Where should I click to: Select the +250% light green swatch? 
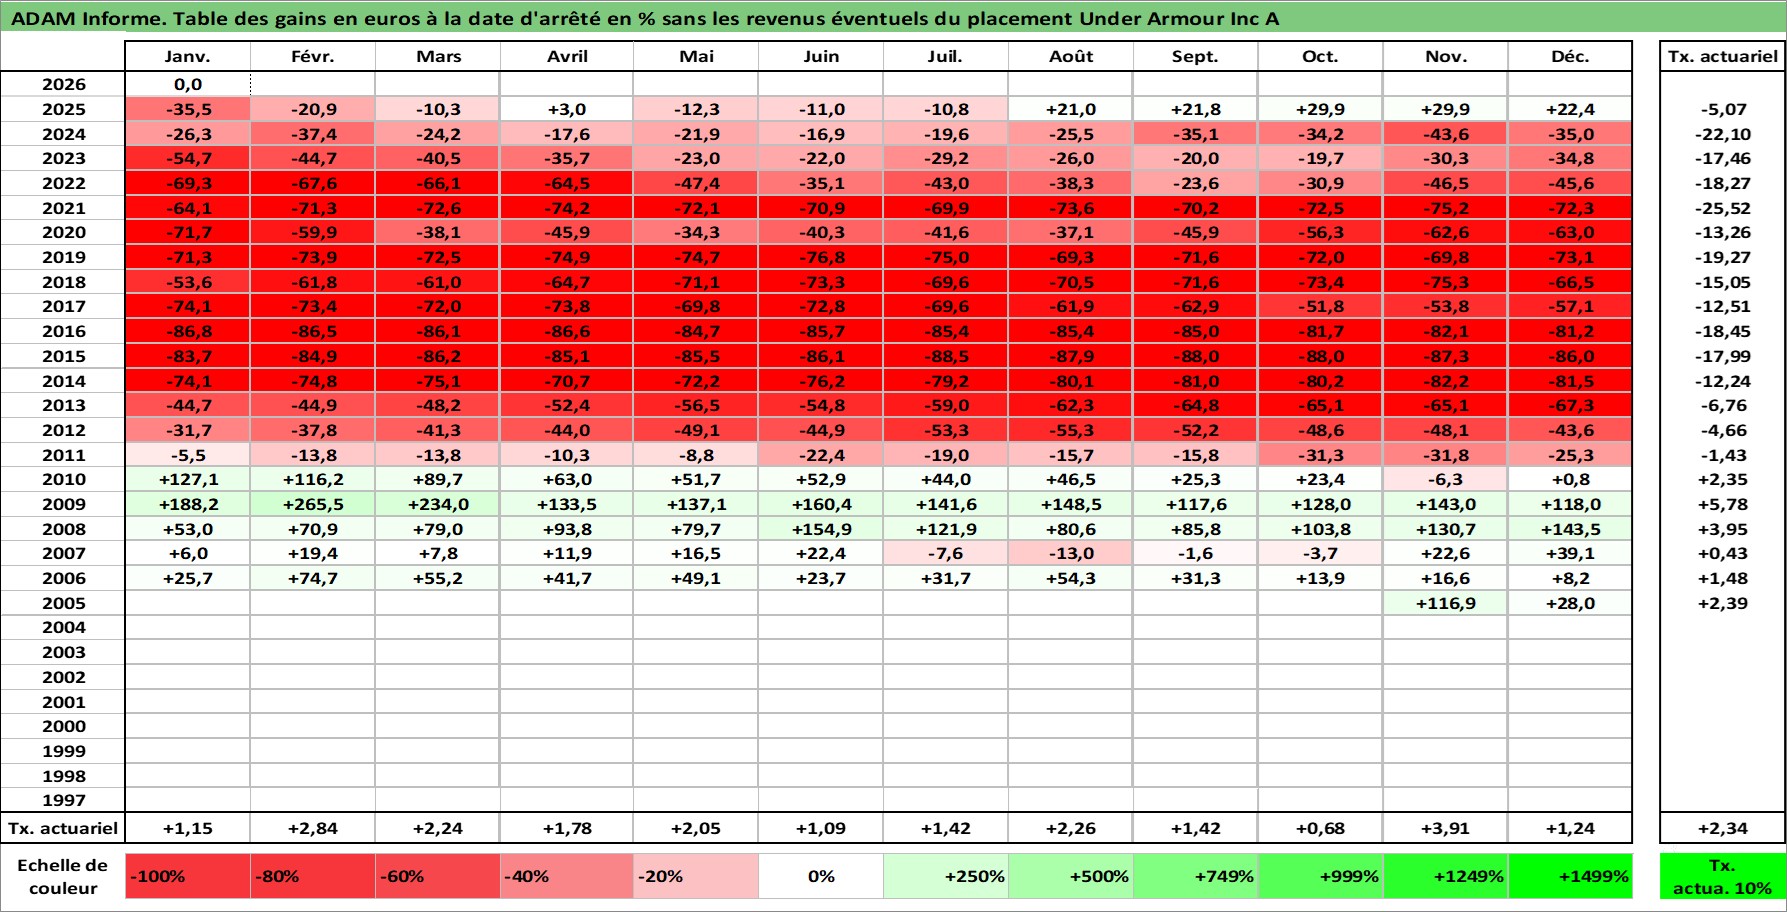946,876
